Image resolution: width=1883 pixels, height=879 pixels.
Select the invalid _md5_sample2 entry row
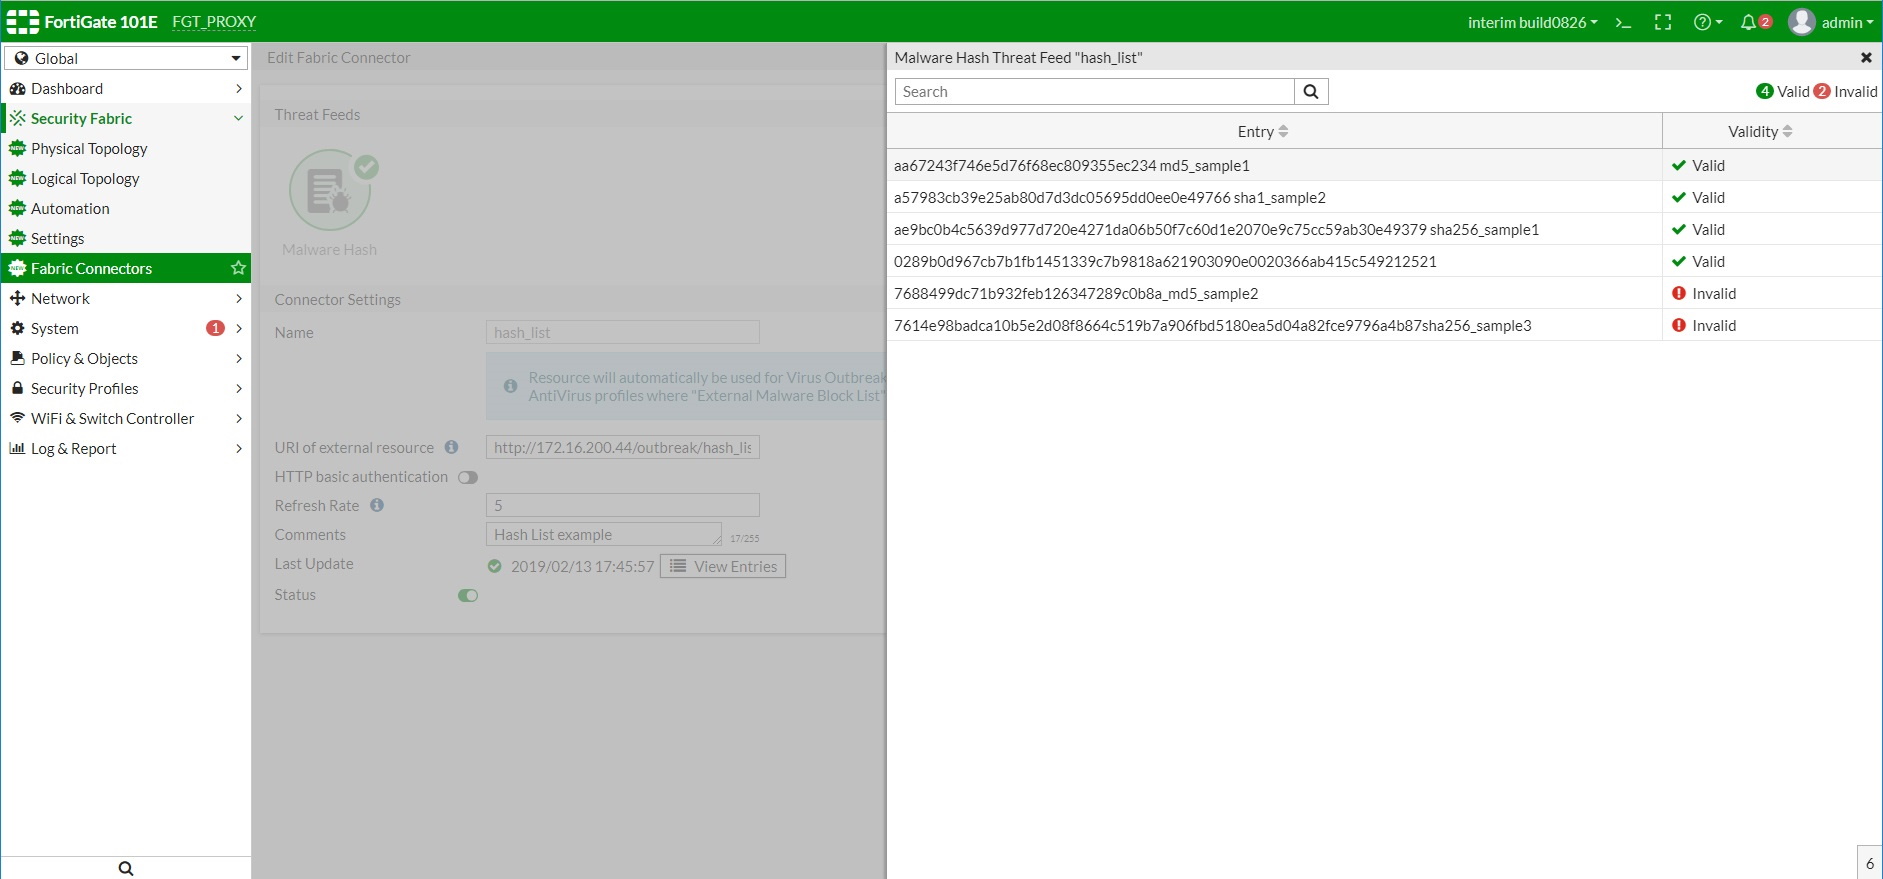click(x=1384, y=293)
